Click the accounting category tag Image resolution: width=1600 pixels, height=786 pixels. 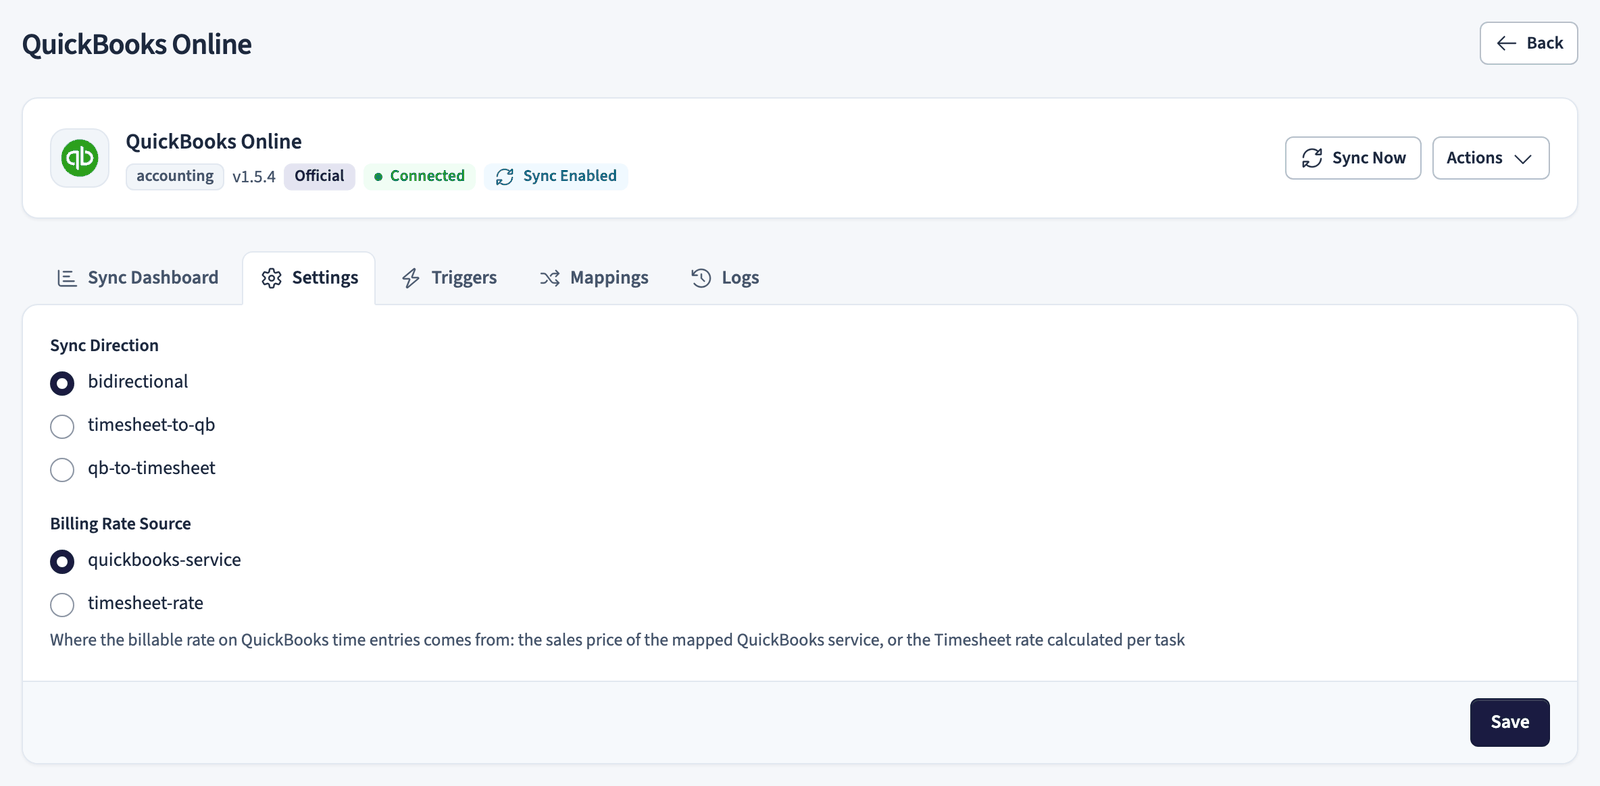(x=175, y=176)
